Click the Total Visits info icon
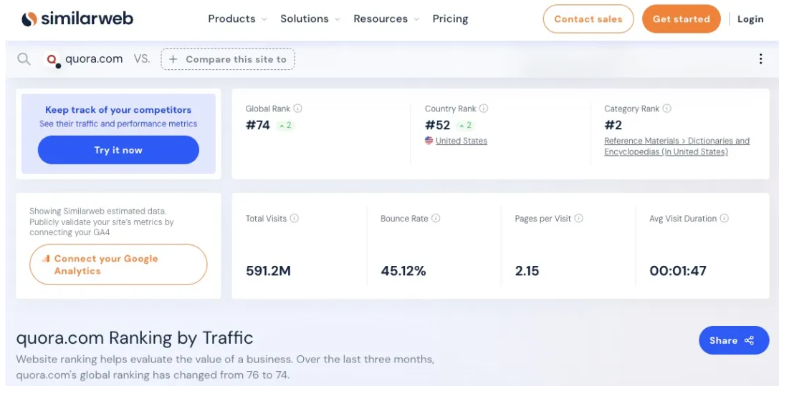The height and width of the screenshot is (403, 787). coord(294,218)
